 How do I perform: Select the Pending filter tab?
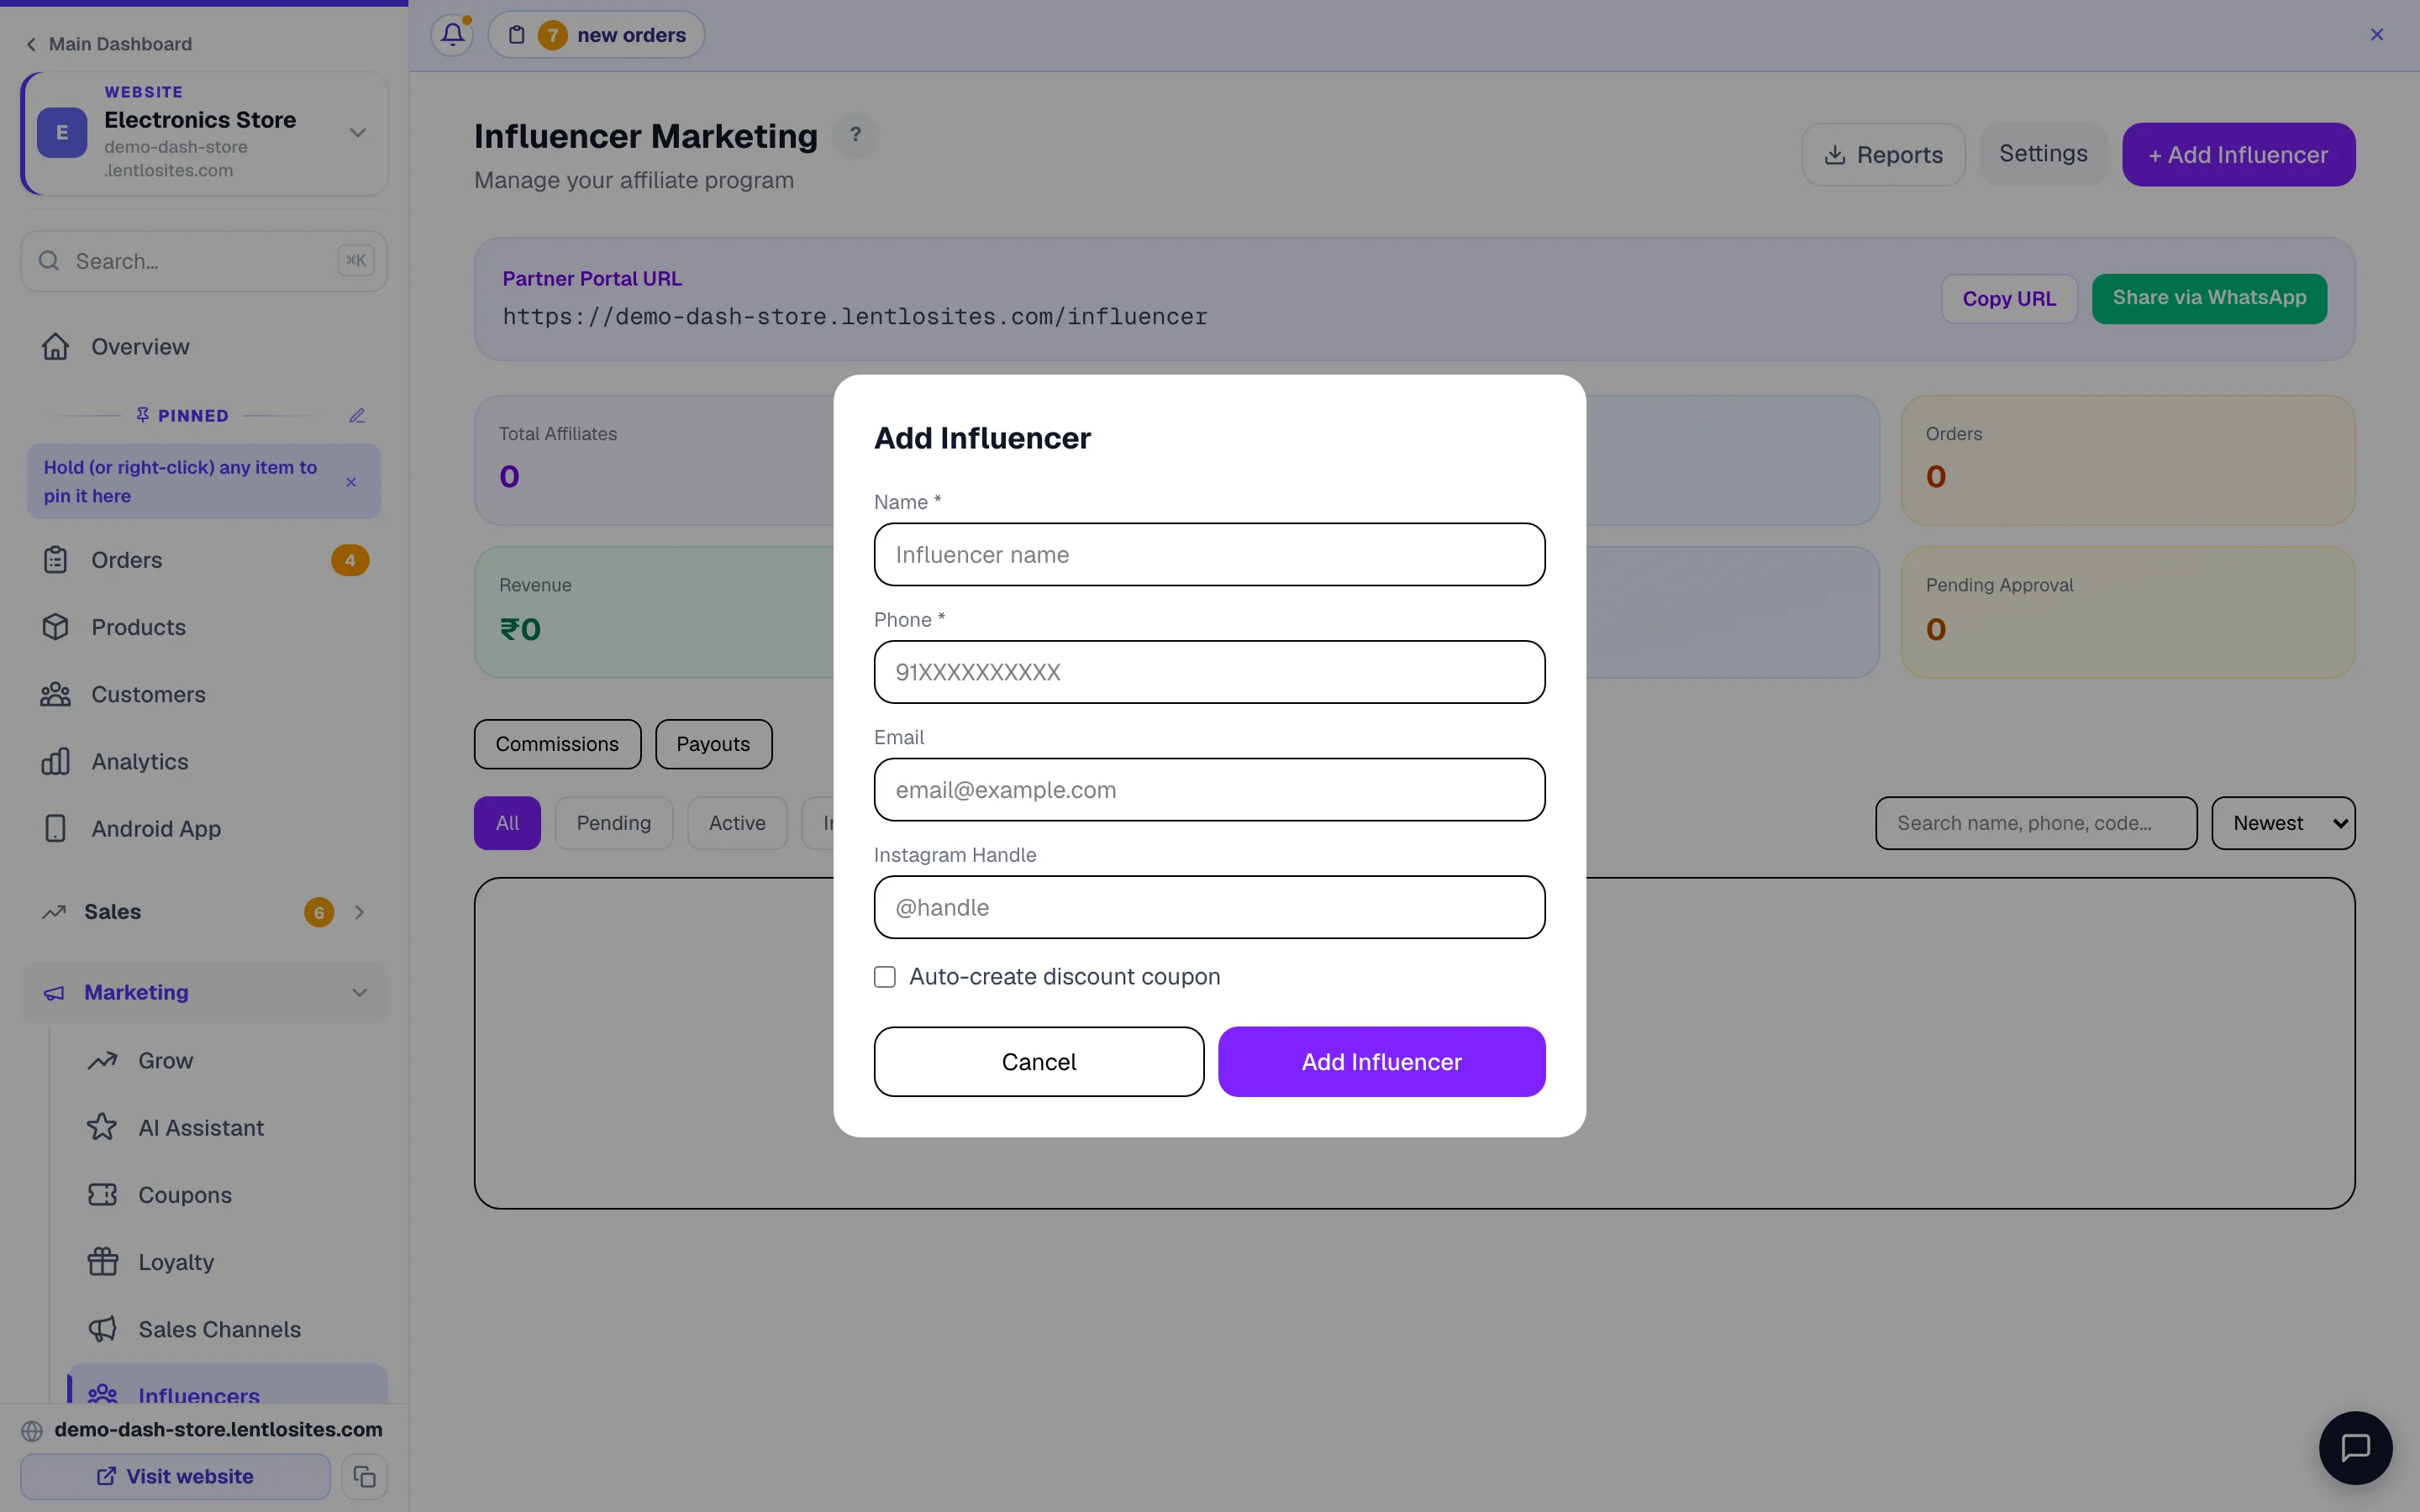(x=614, y=823)
